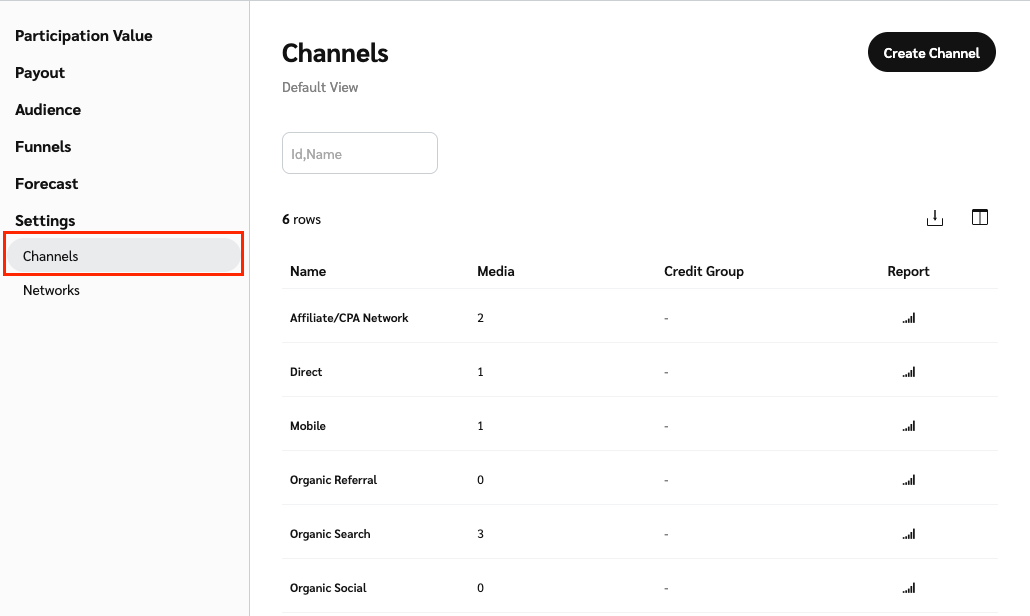Focus the Id,Name search field
This screenshot has height=616, width=1030.
360,154
